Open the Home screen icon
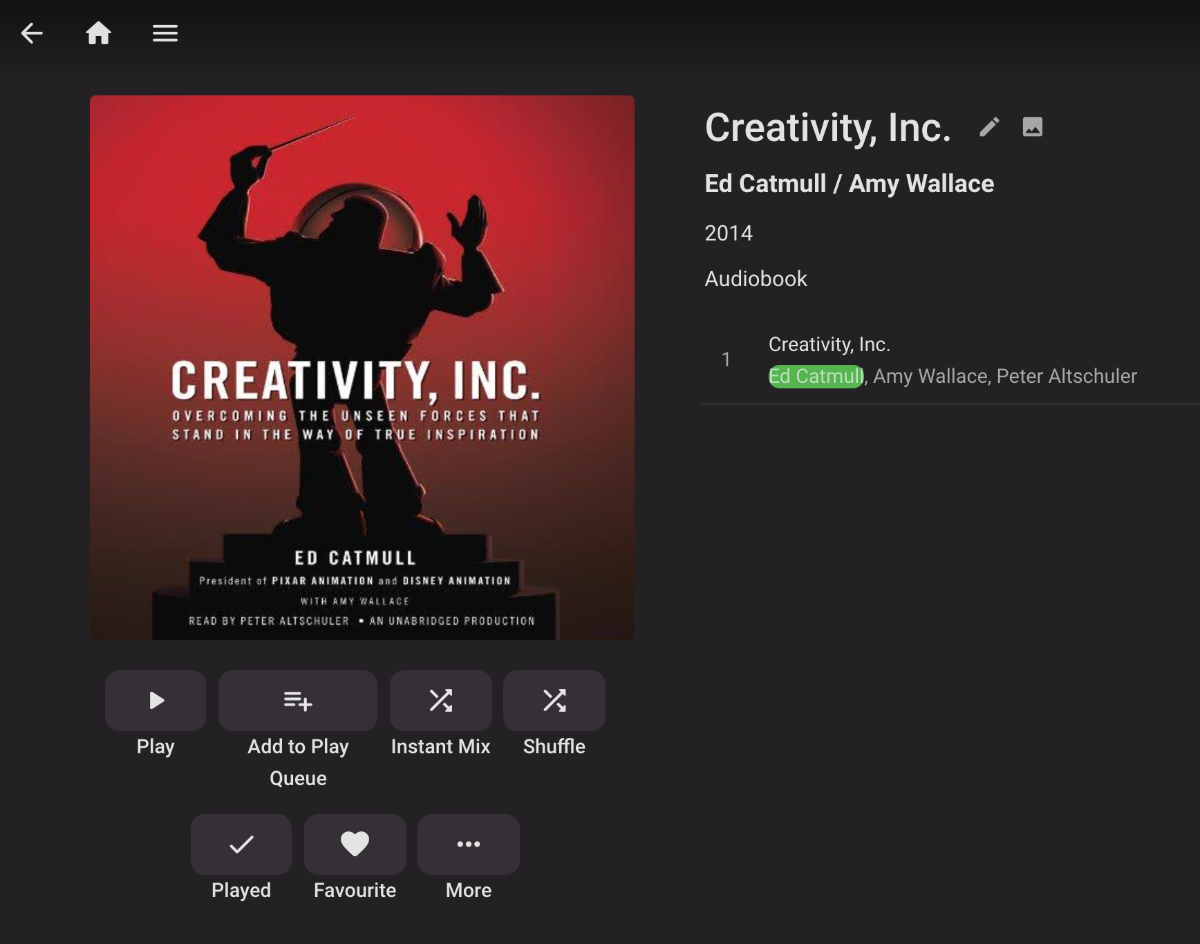The height and width of the screenshot is (944, 1200). coord(98,33)
